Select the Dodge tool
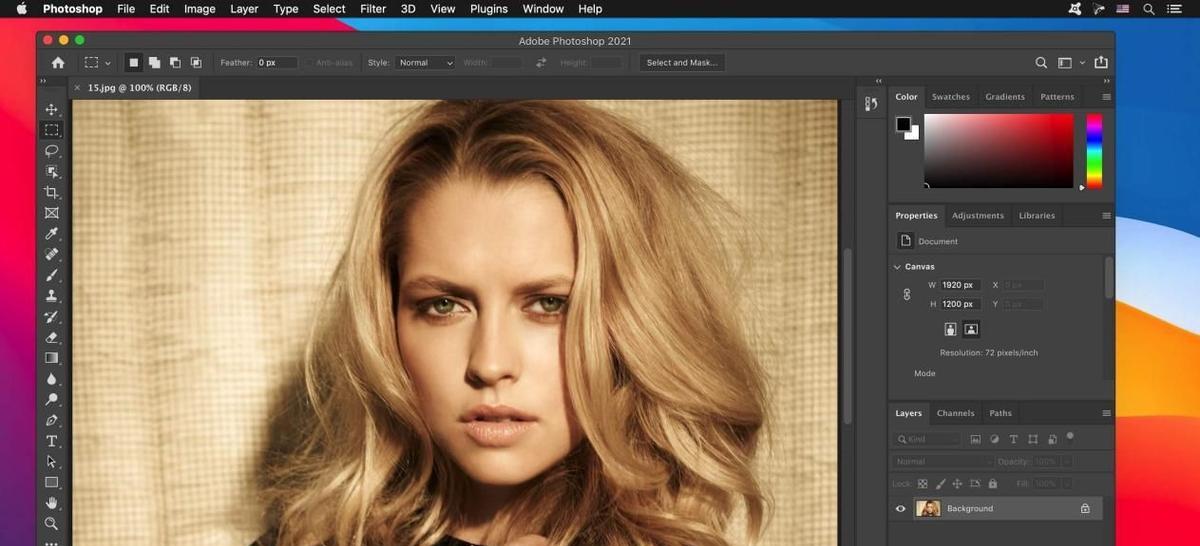 pos(52,399)
